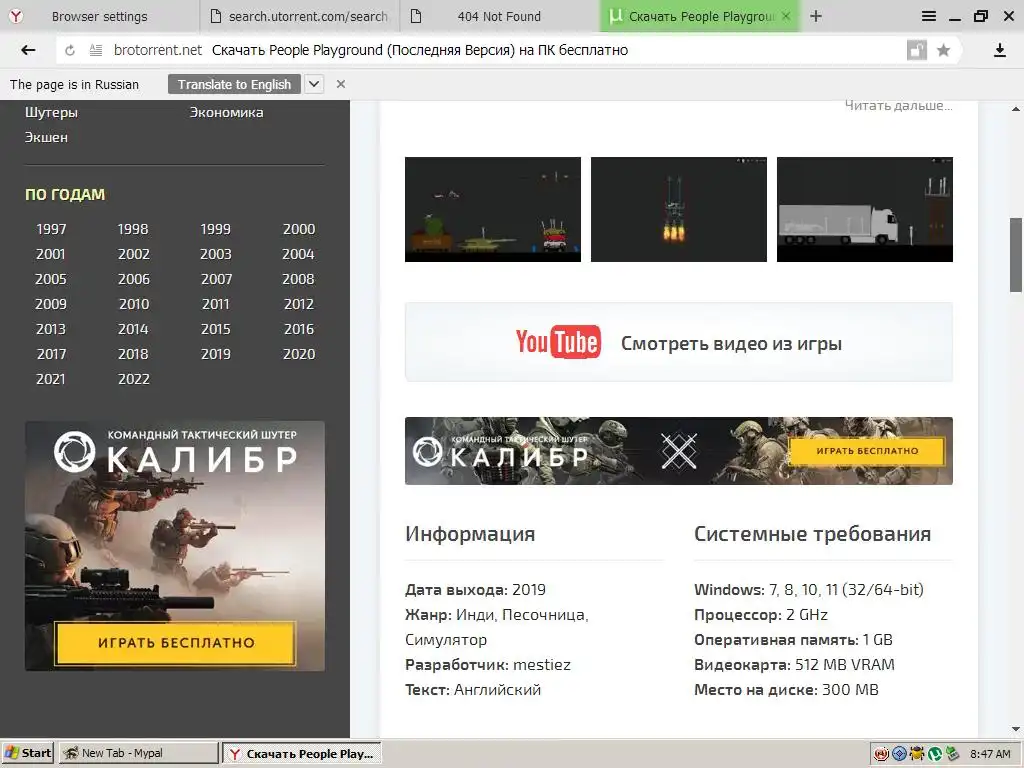
Task: Reload the page with the refresh icon
Action: [70, 50]
